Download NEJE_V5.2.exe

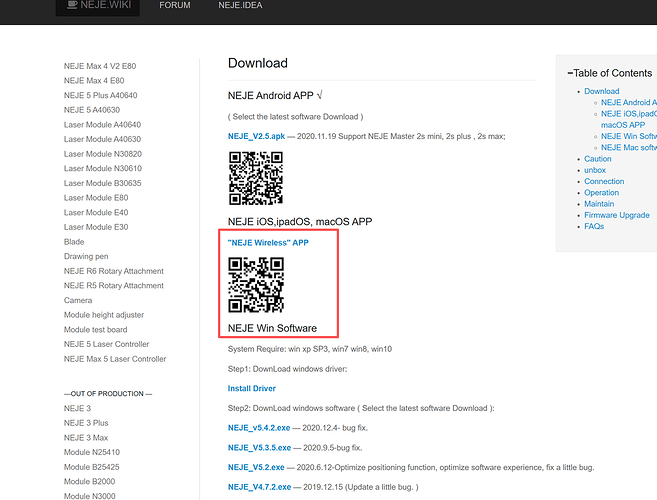coord(255,467)
